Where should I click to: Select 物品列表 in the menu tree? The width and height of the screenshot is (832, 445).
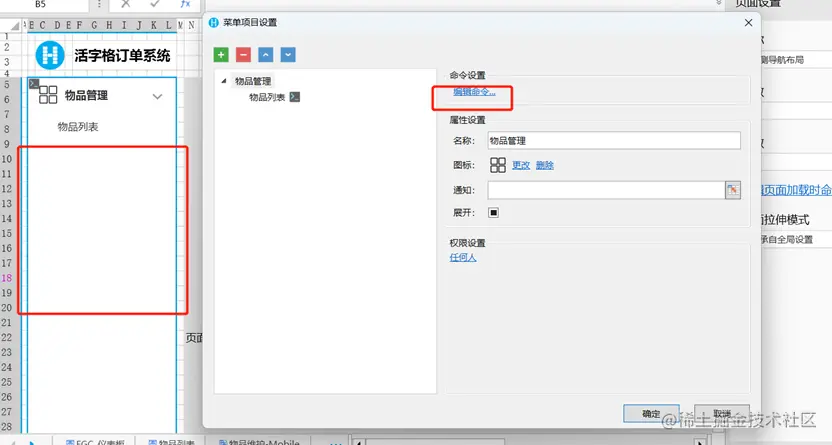267,98
